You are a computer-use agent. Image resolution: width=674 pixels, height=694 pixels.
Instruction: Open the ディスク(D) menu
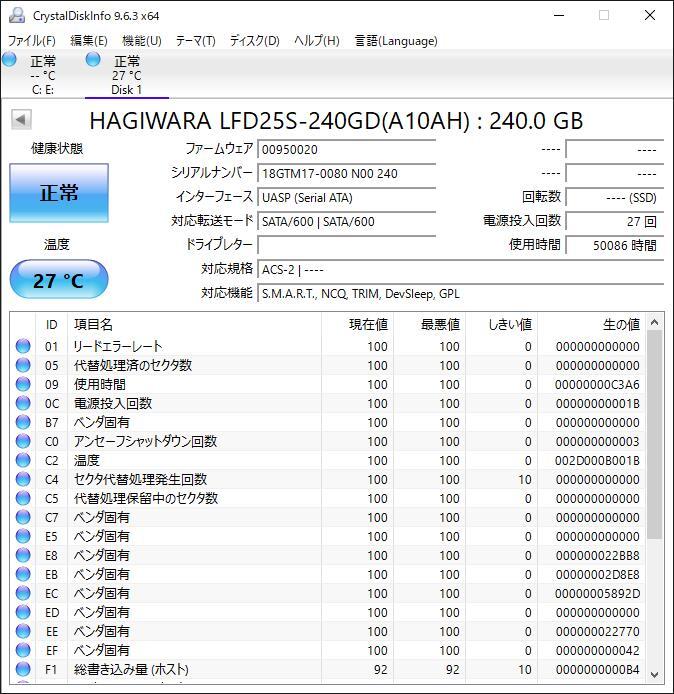(x=254, y=41)
